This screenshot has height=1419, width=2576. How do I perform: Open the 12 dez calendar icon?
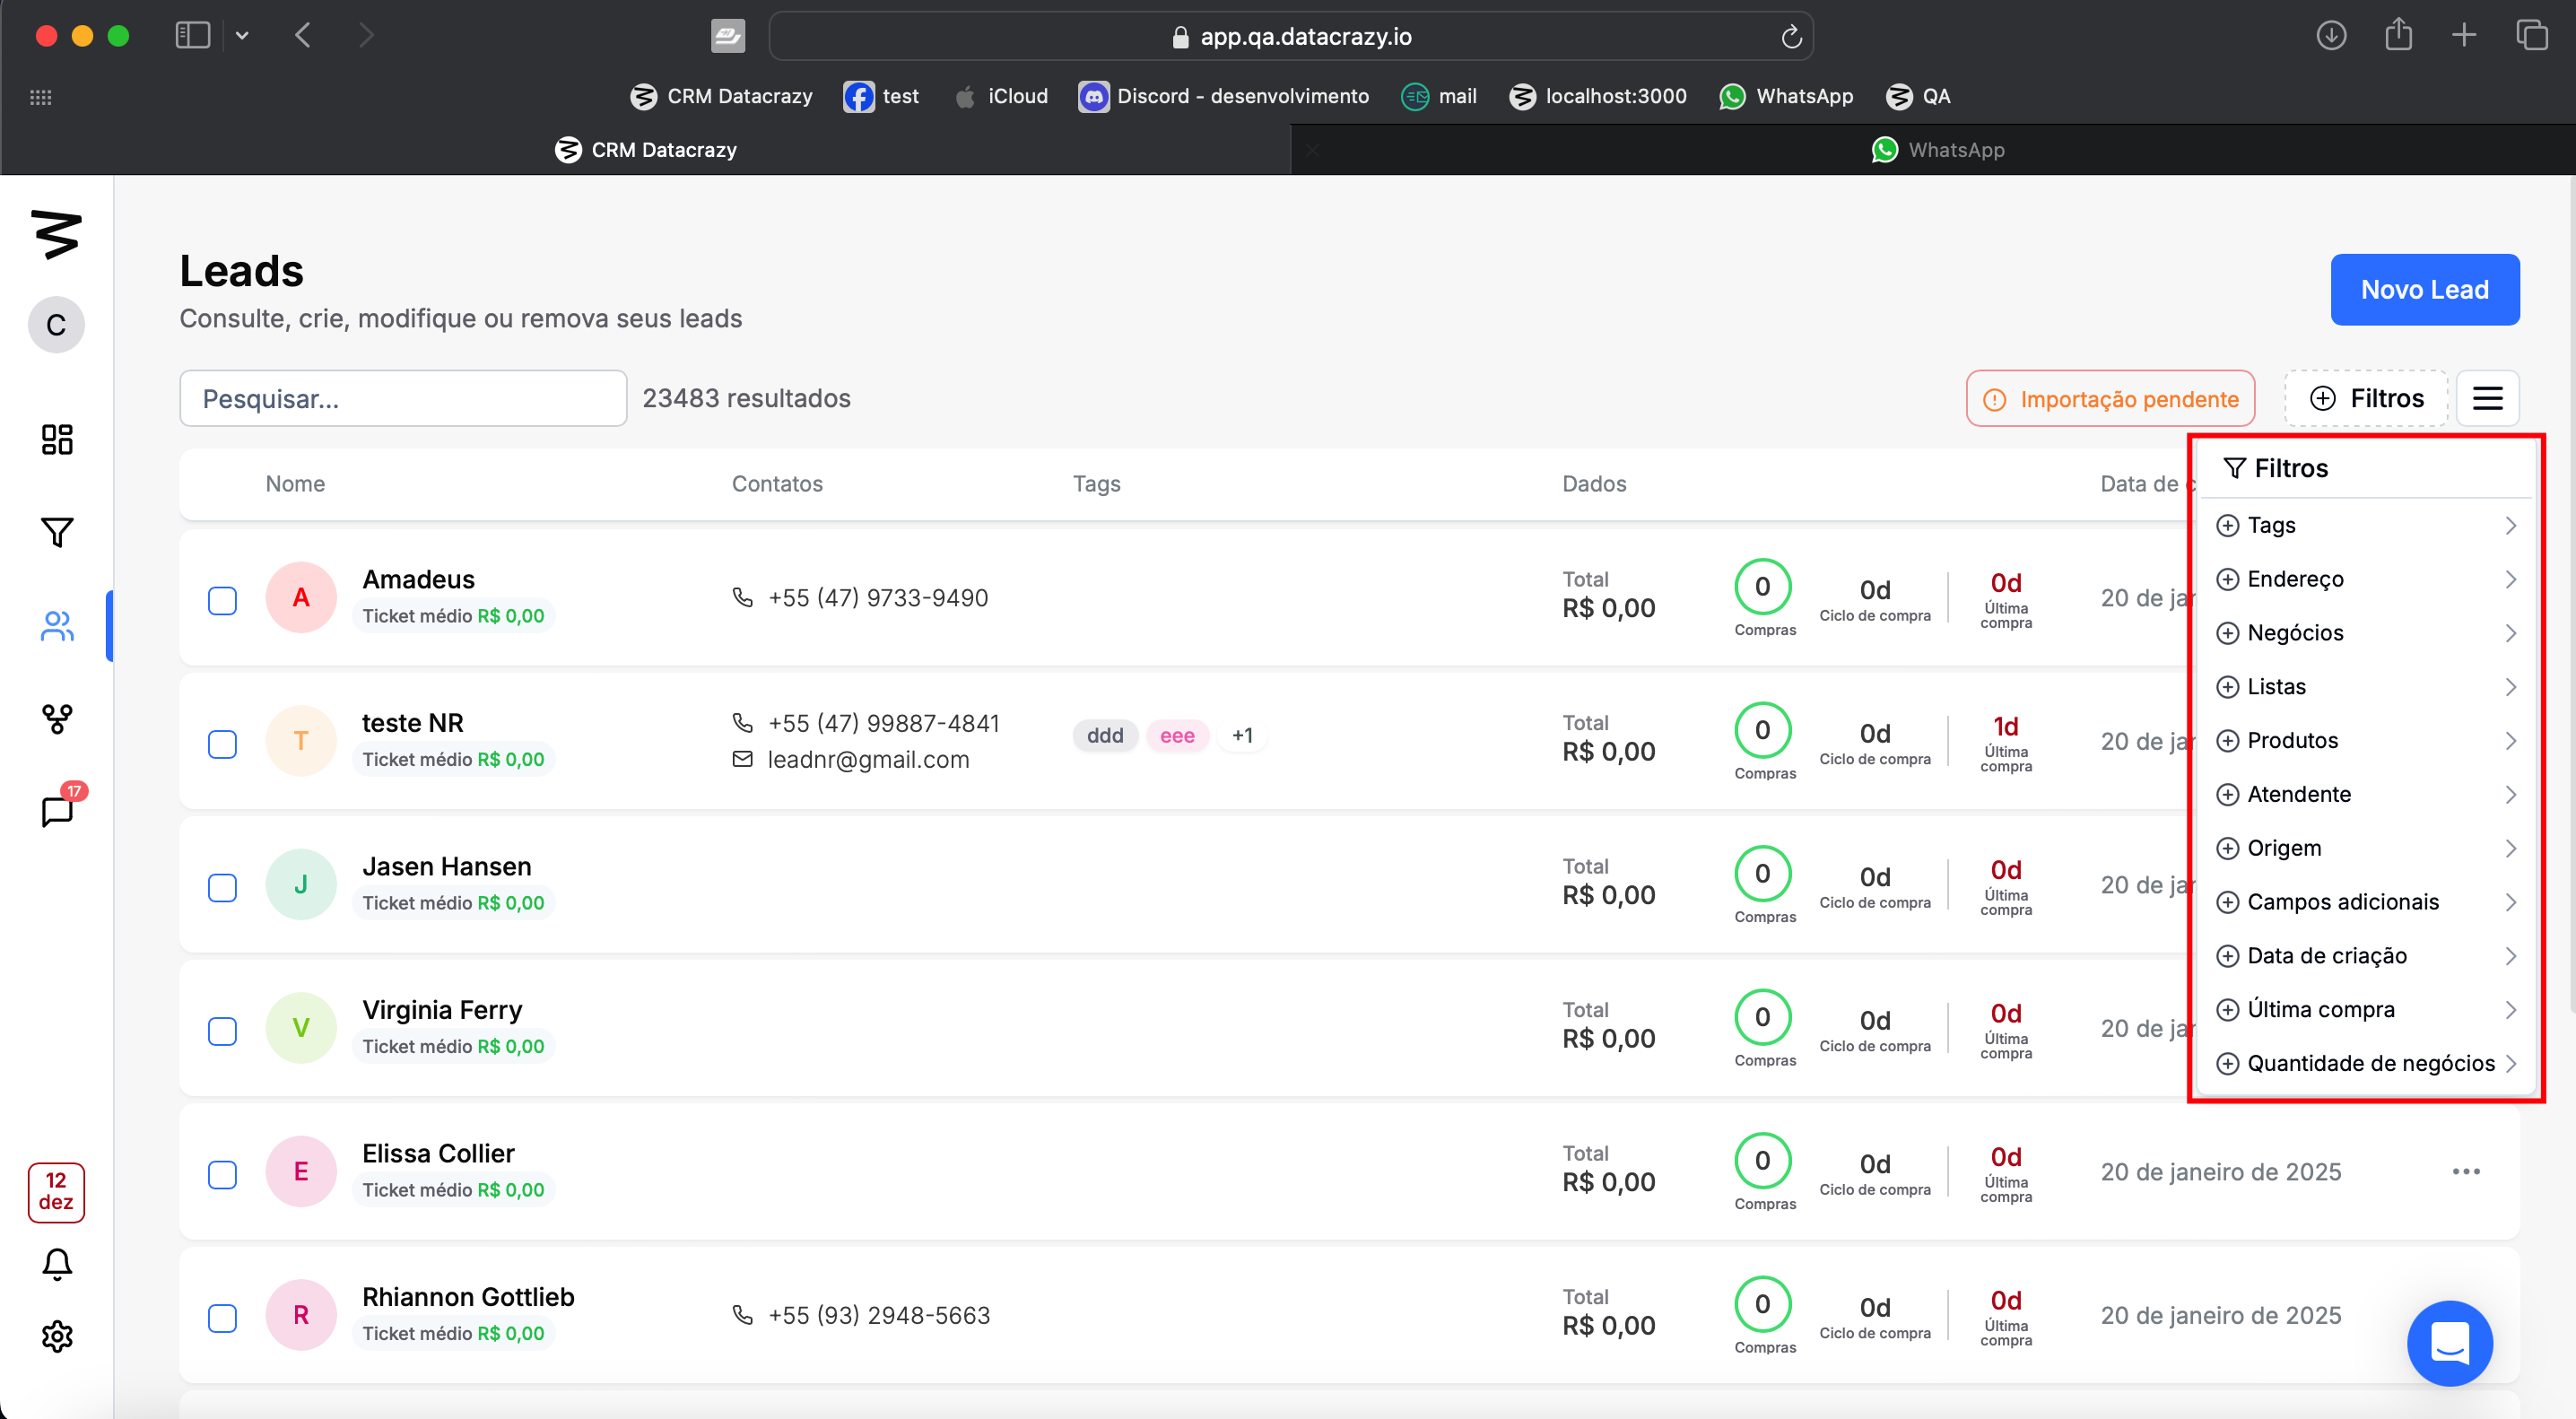pos(56,1191)
